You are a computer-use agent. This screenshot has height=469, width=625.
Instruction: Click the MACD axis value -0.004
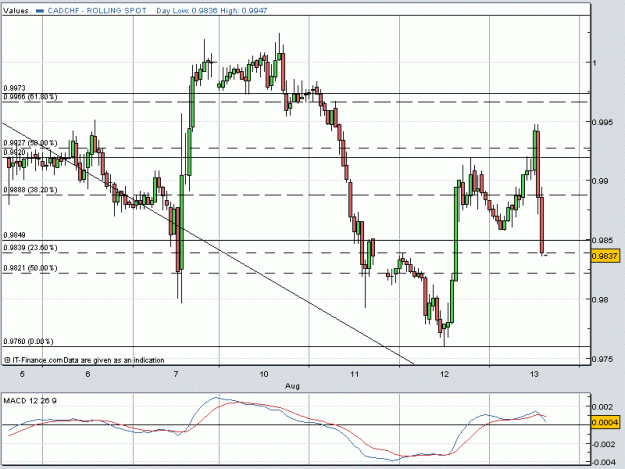[x=603, y=462]
